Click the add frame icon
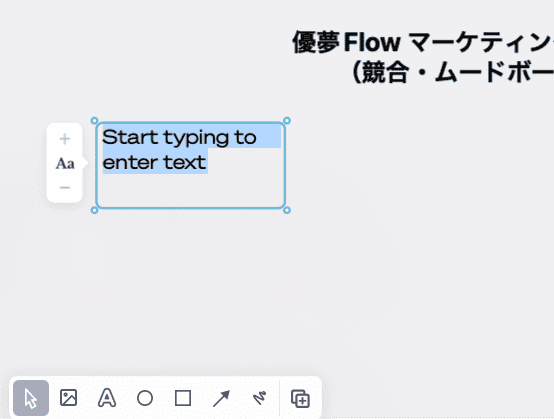554x419 pixels. pos(300,399)
